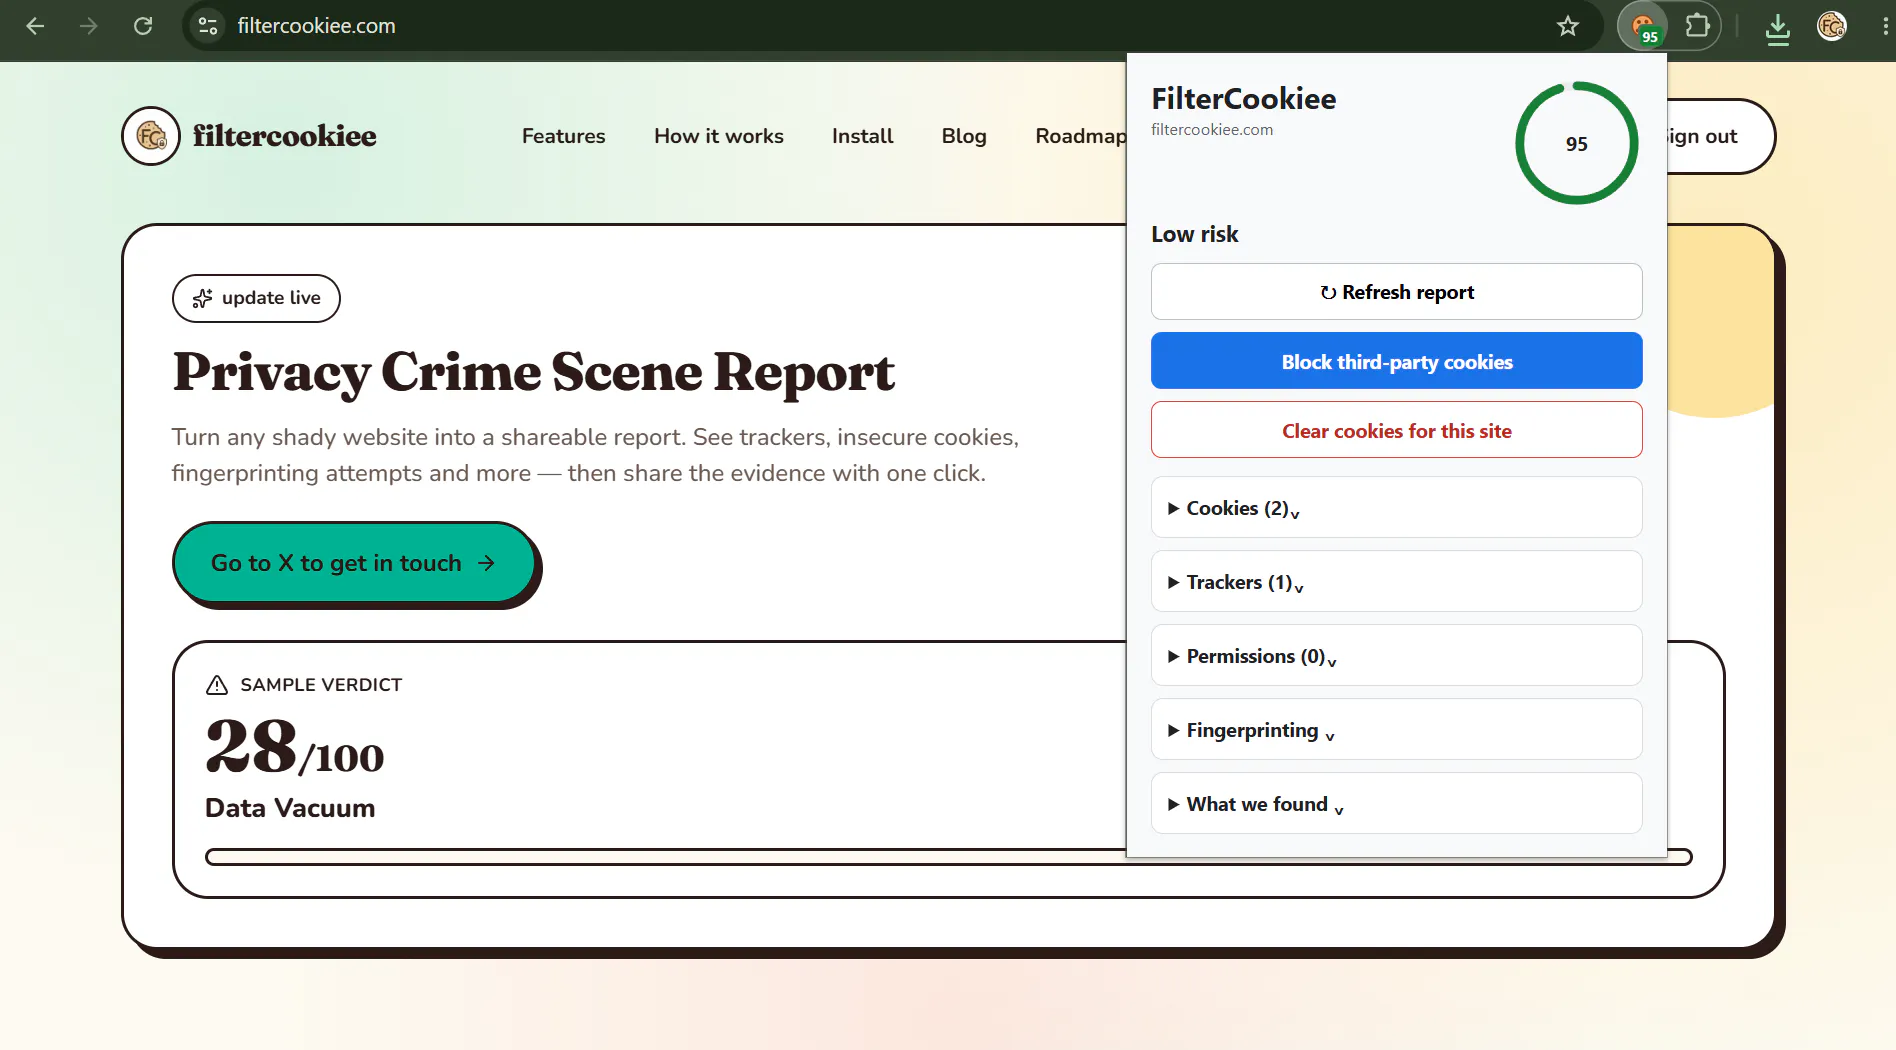Go to the Install nav item
Viewport: 1896px width, 1050px height.
coord(862,136)
